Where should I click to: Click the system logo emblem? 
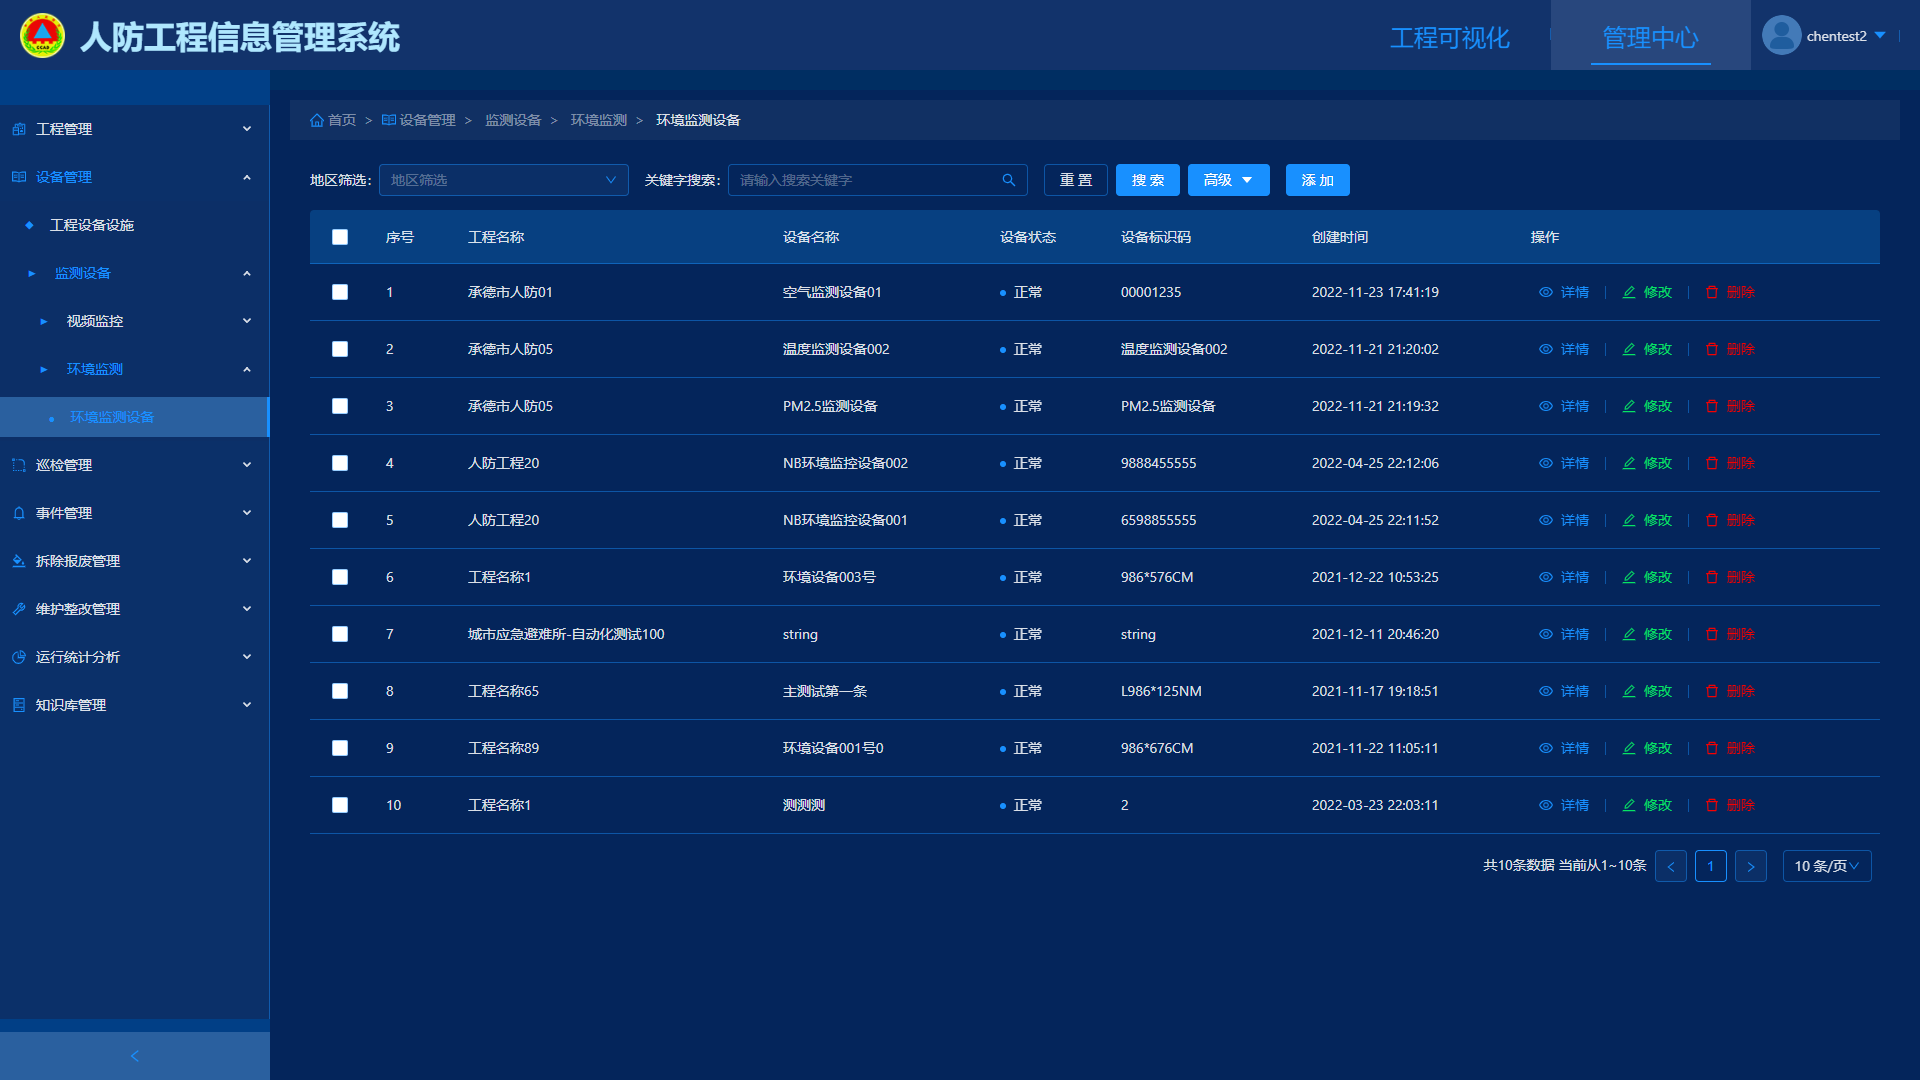click(42, 36)
